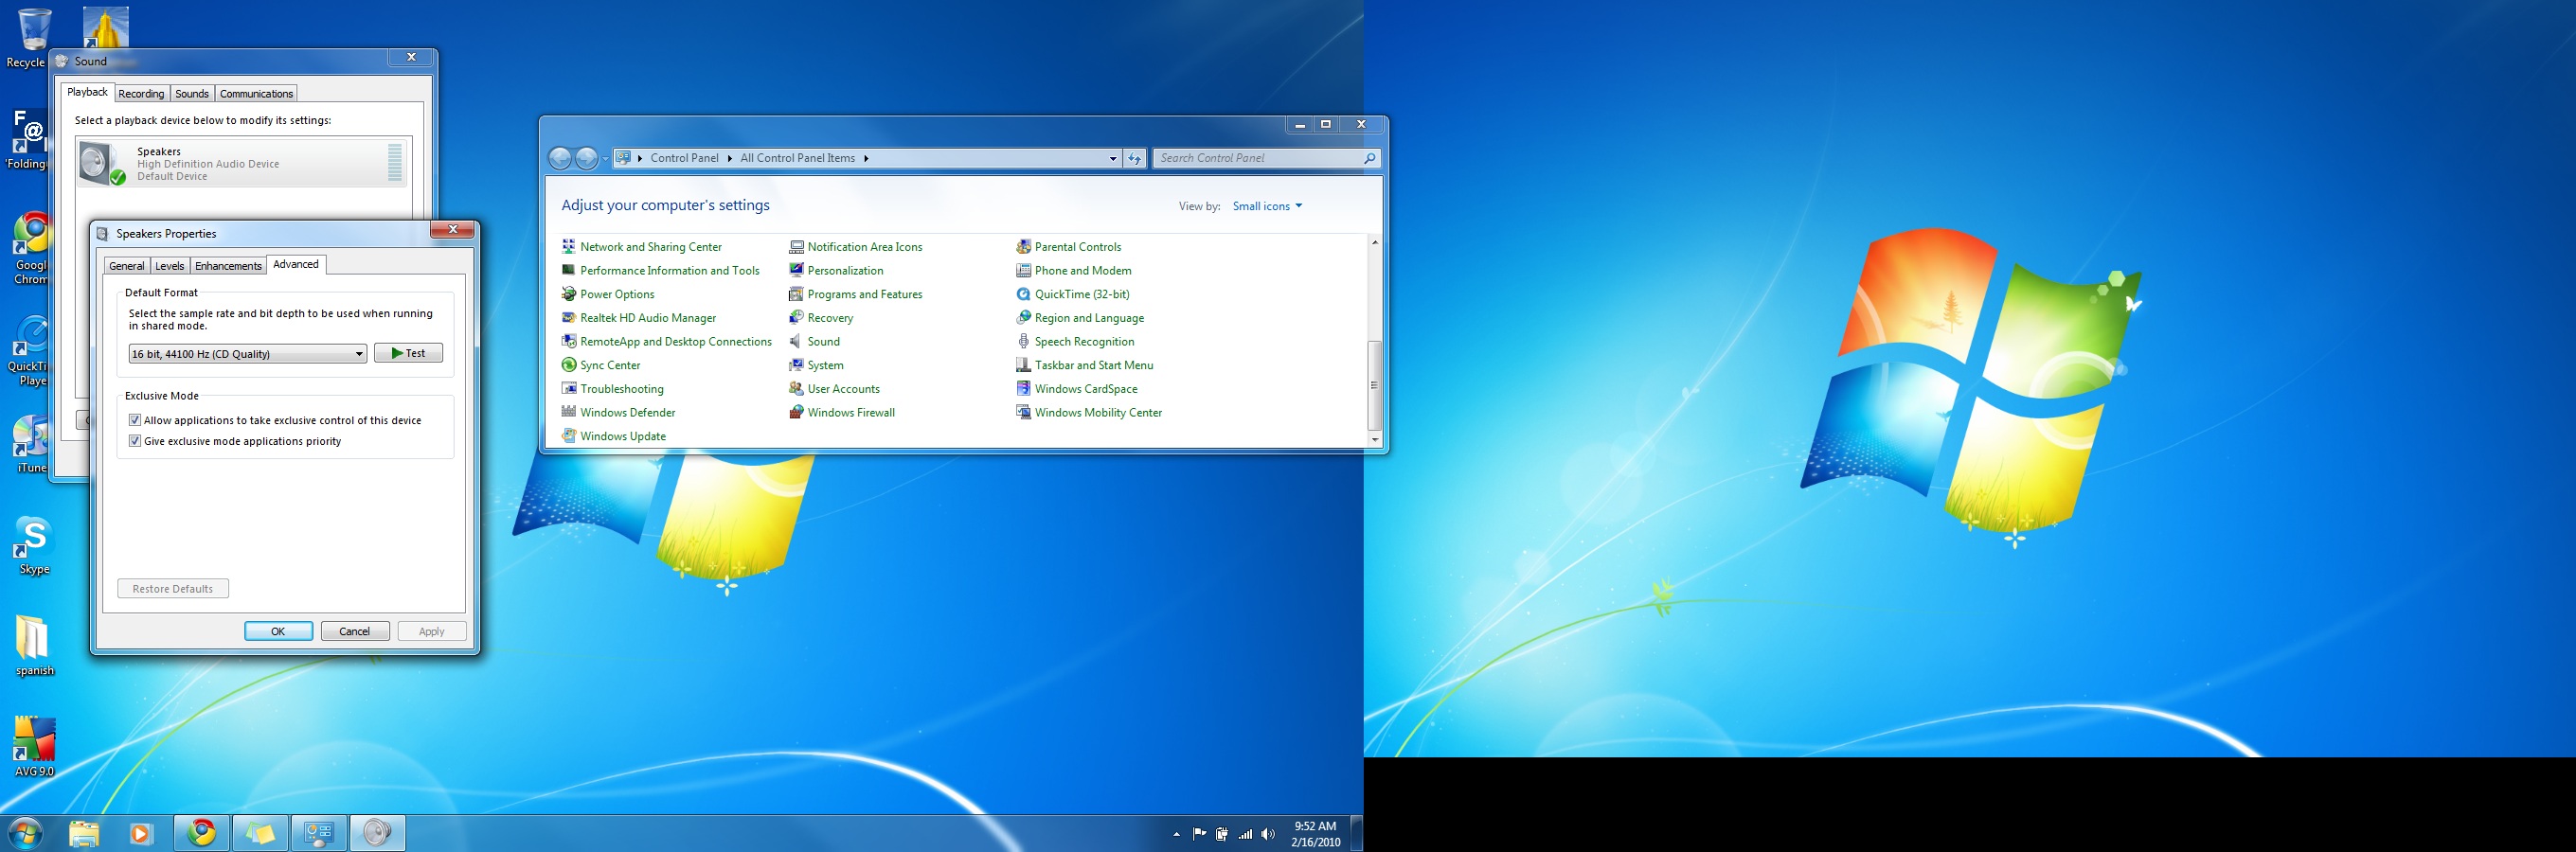Click the Test button
The image size is (2576, 852).
[x=408, y=353]
